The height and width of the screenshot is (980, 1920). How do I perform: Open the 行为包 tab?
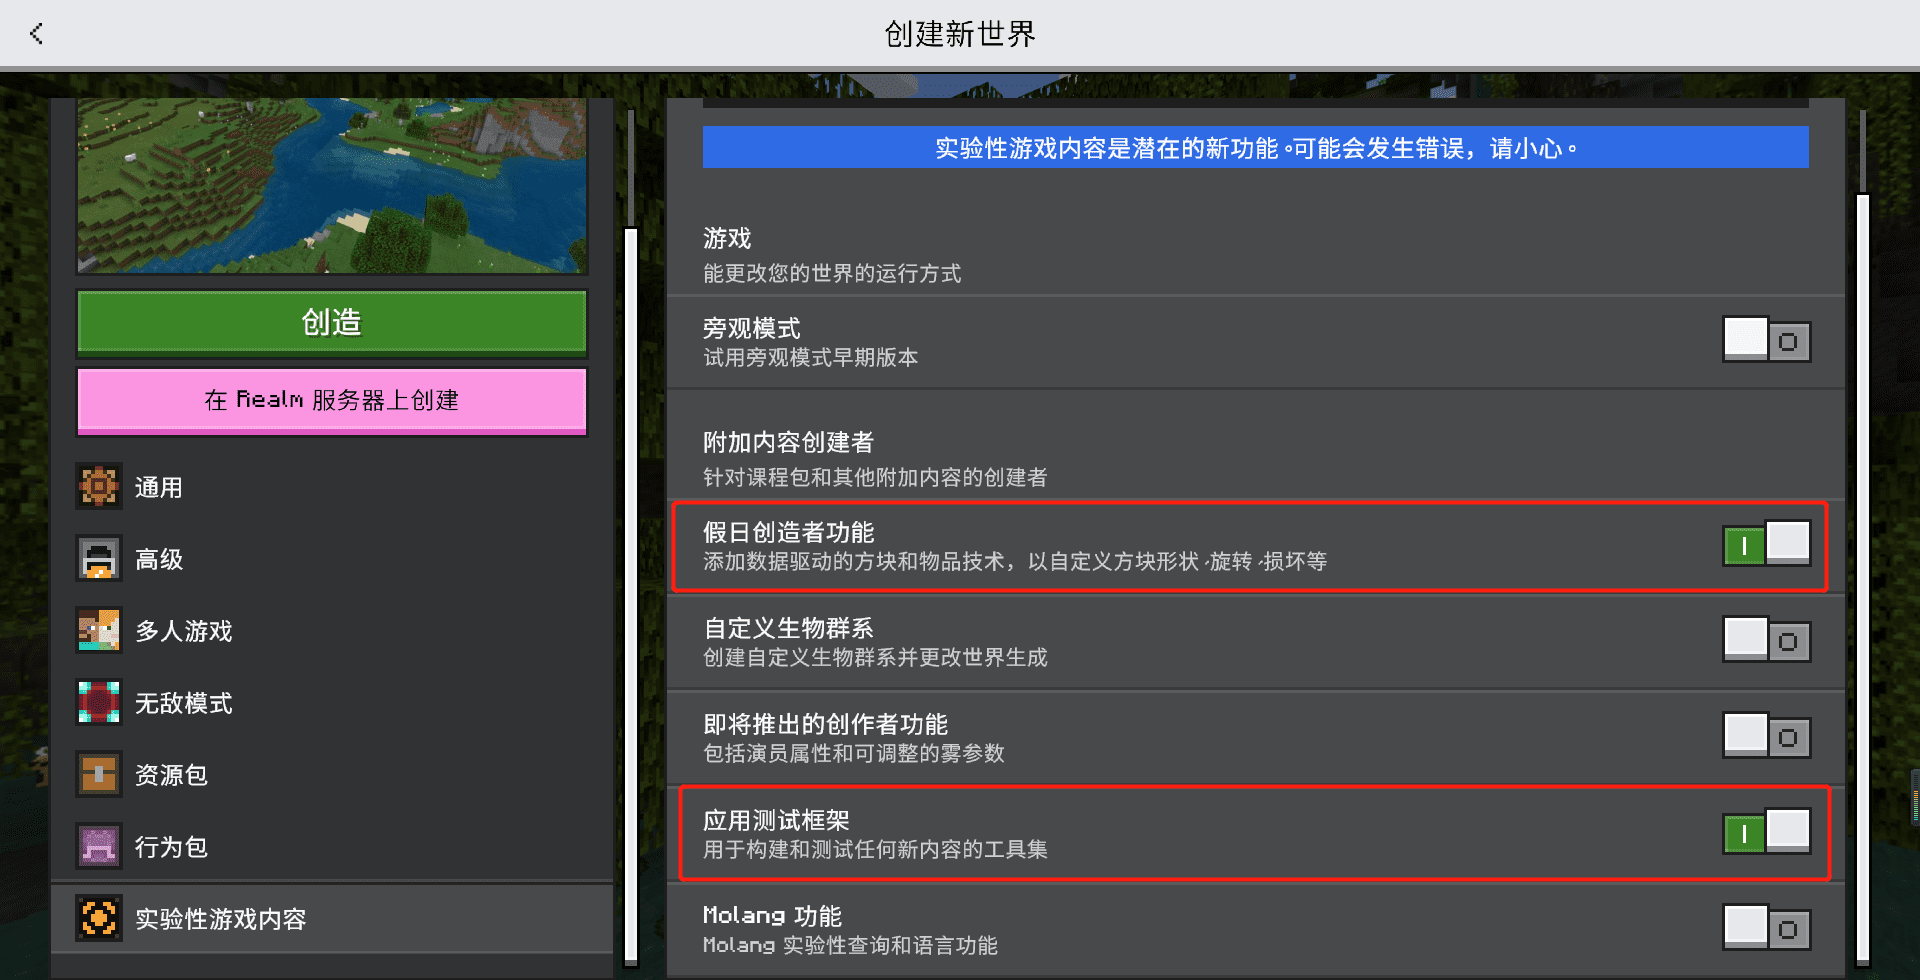332,847
